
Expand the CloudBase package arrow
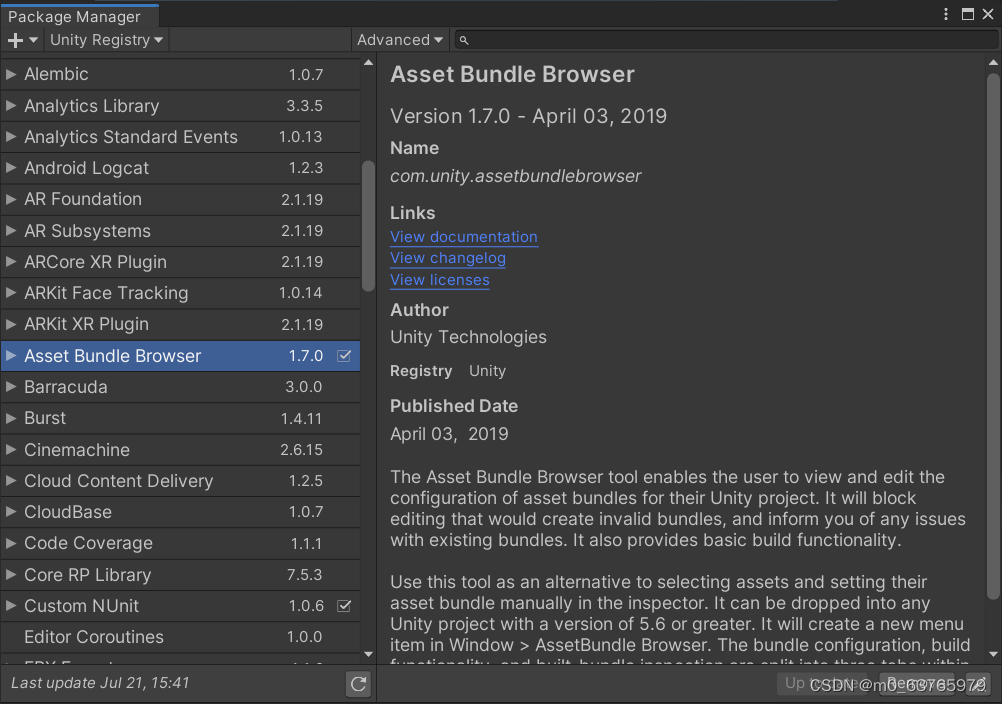click(x=11, y=512)
